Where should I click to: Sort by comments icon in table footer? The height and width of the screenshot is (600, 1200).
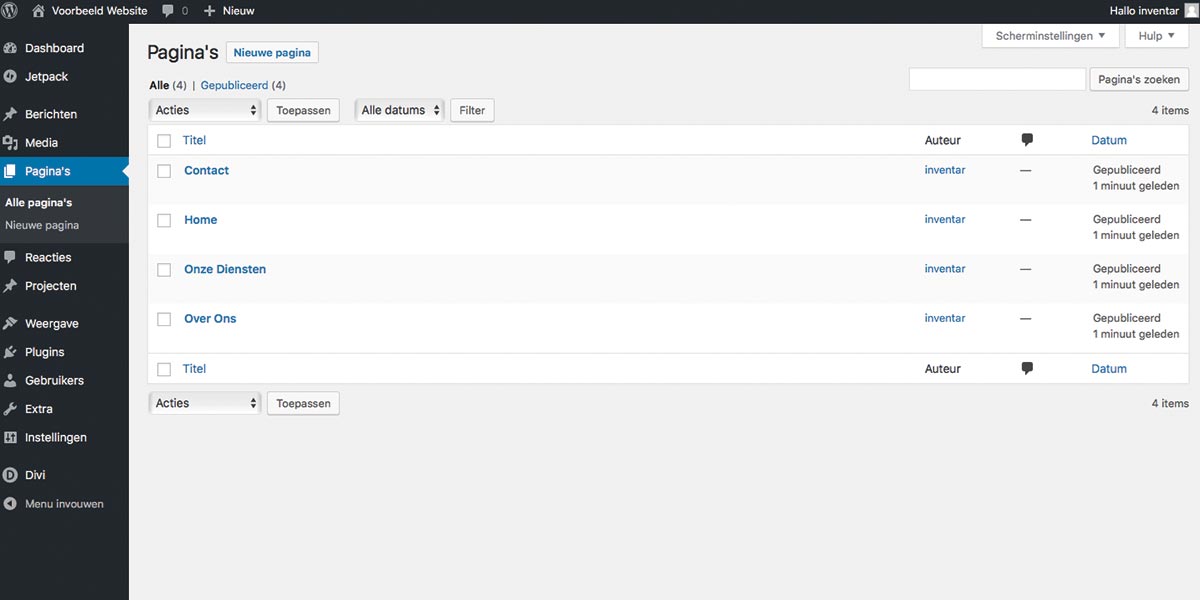tap(1027, 368)
